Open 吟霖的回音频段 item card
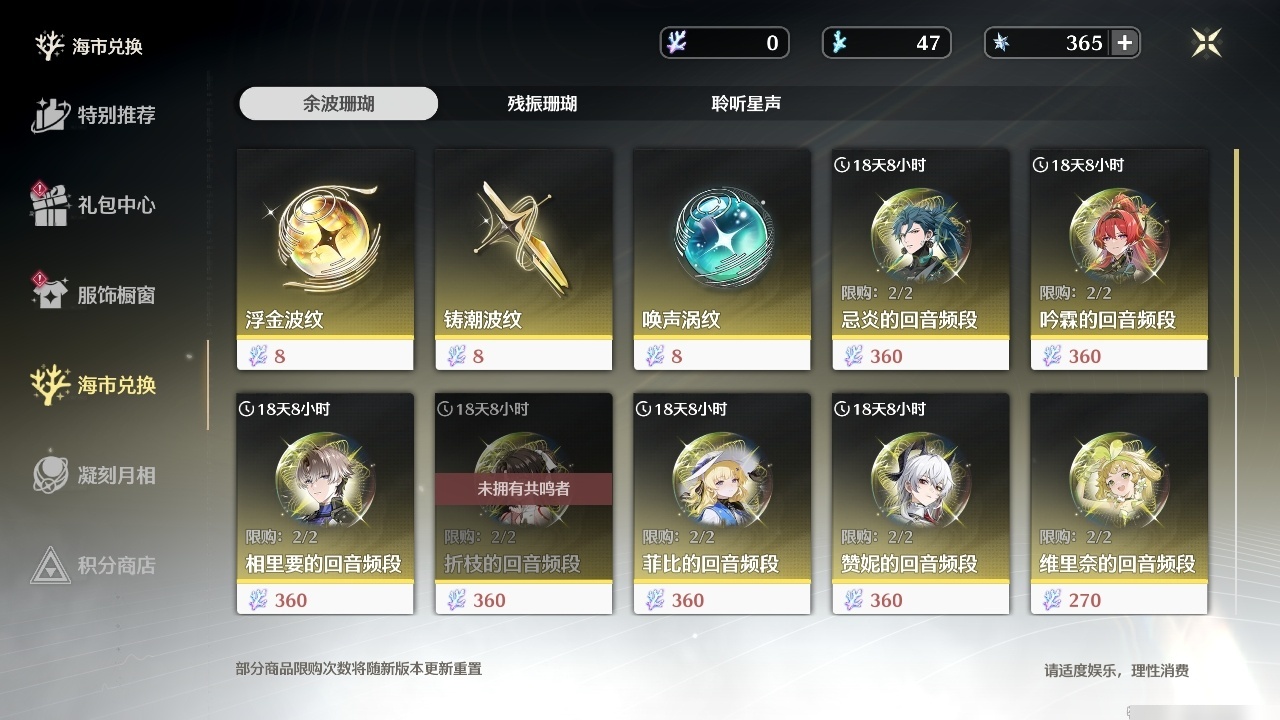Viewport: 1280px width, 720px height. pyautogui.click(x=1119, y=260)
